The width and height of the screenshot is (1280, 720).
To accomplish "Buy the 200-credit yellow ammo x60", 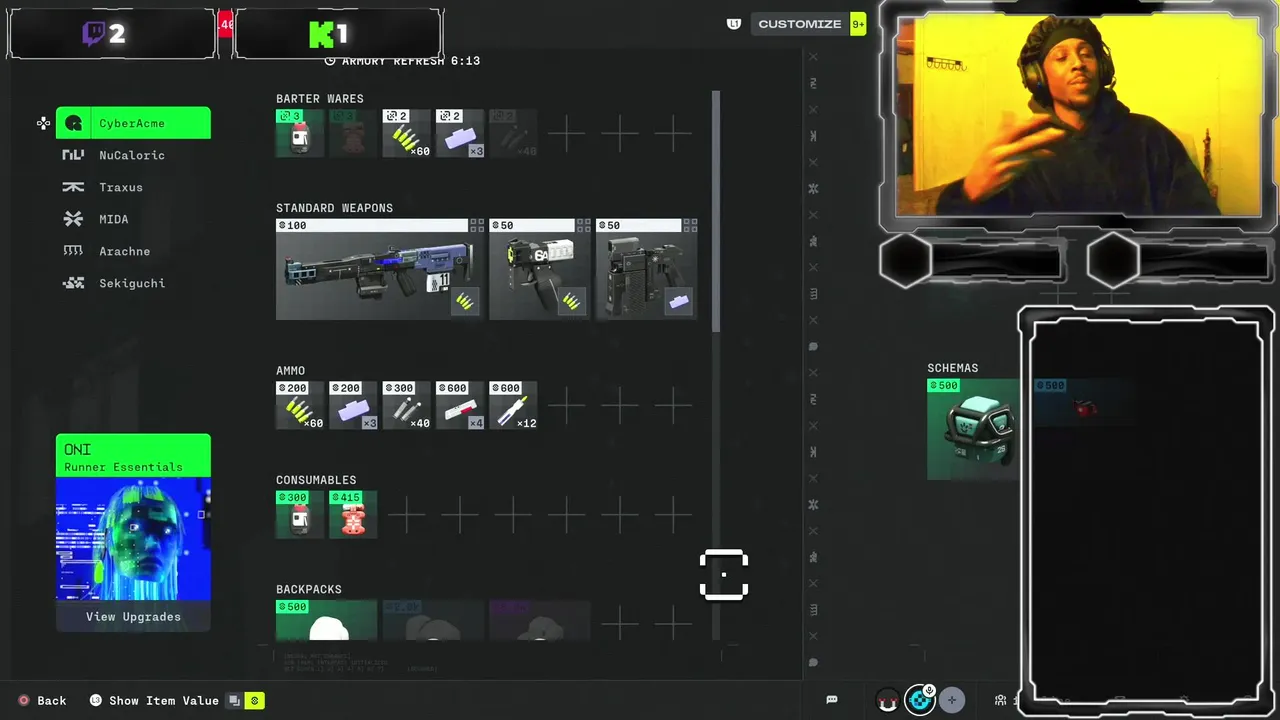I will pyautogui.click(x=300, y=405).
